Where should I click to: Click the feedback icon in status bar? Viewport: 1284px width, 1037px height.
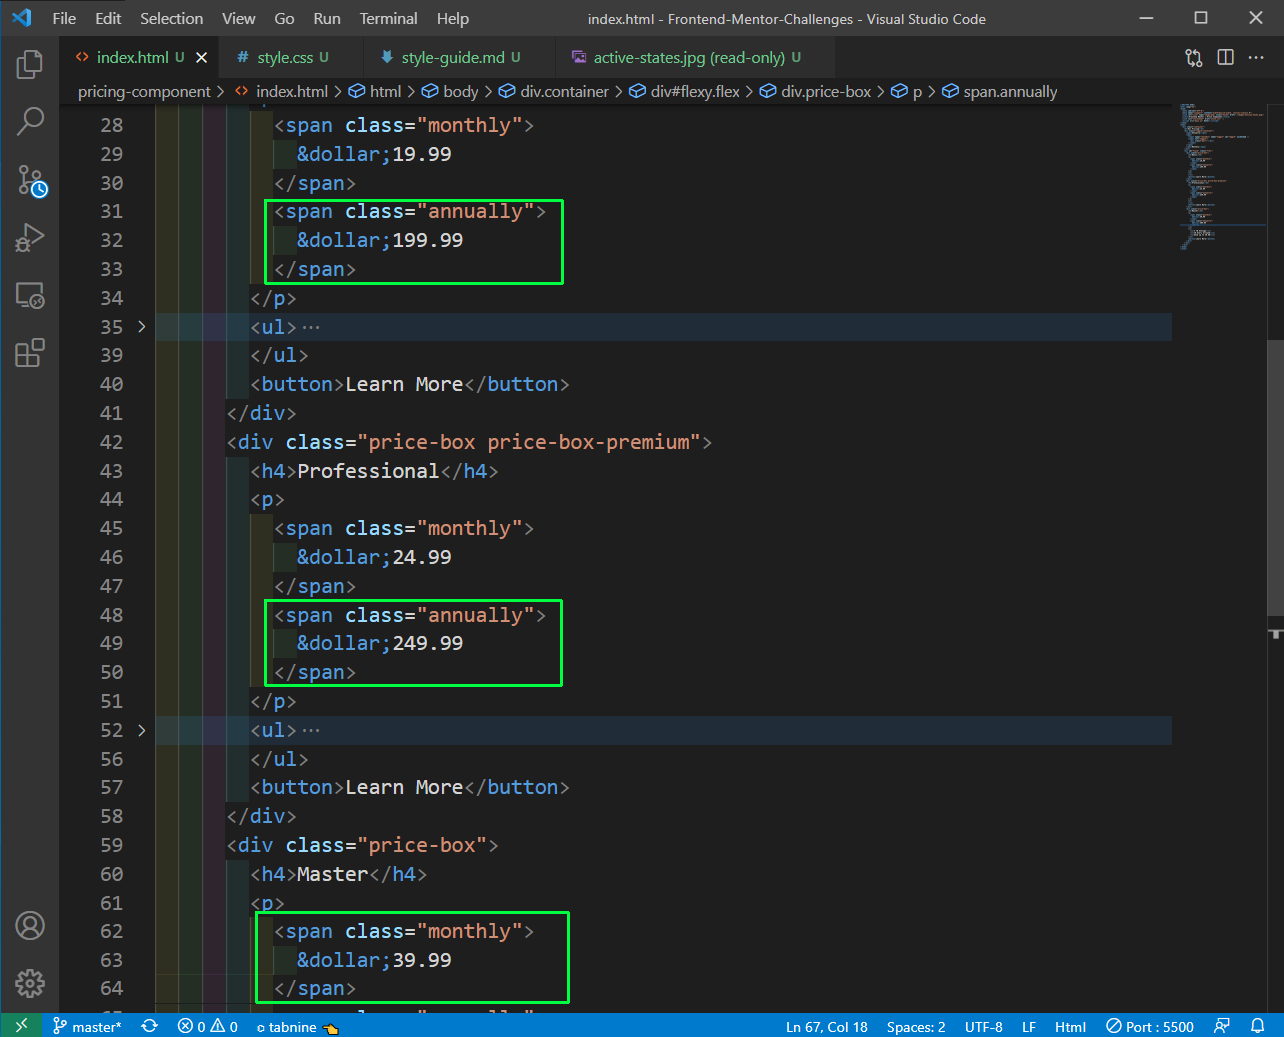1222,1026
